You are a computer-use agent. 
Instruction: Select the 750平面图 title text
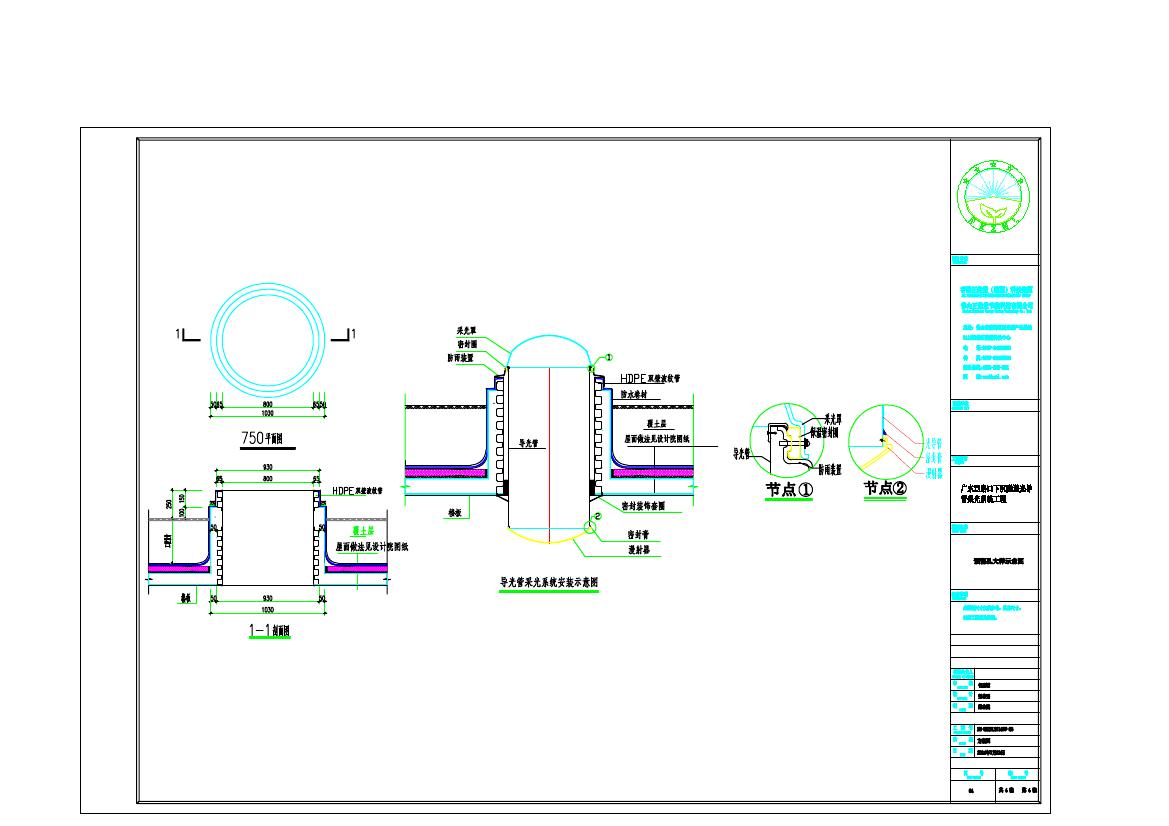[x=266, y=438]
